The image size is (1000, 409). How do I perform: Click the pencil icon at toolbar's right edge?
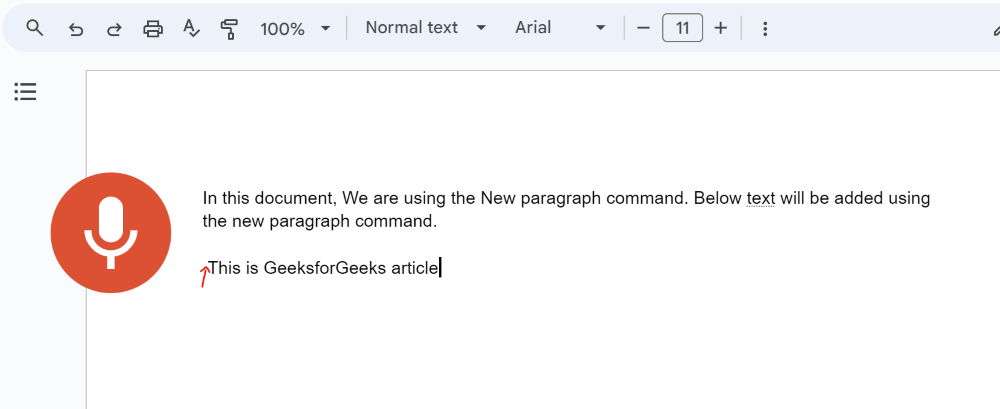[x=993, y=29]
